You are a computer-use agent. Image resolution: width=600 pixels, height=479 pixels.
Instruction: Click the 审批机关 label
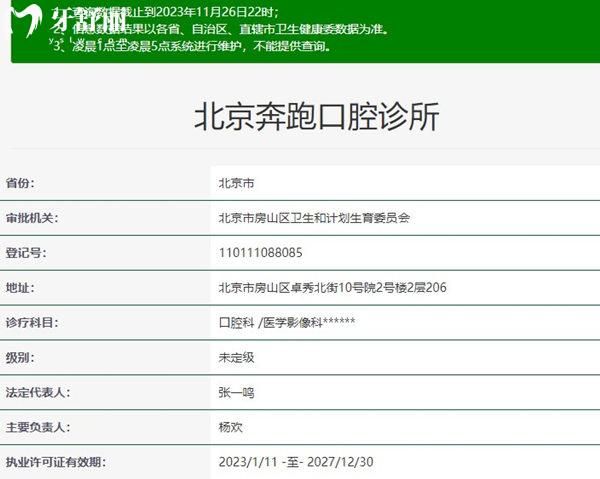pos(32,218)
